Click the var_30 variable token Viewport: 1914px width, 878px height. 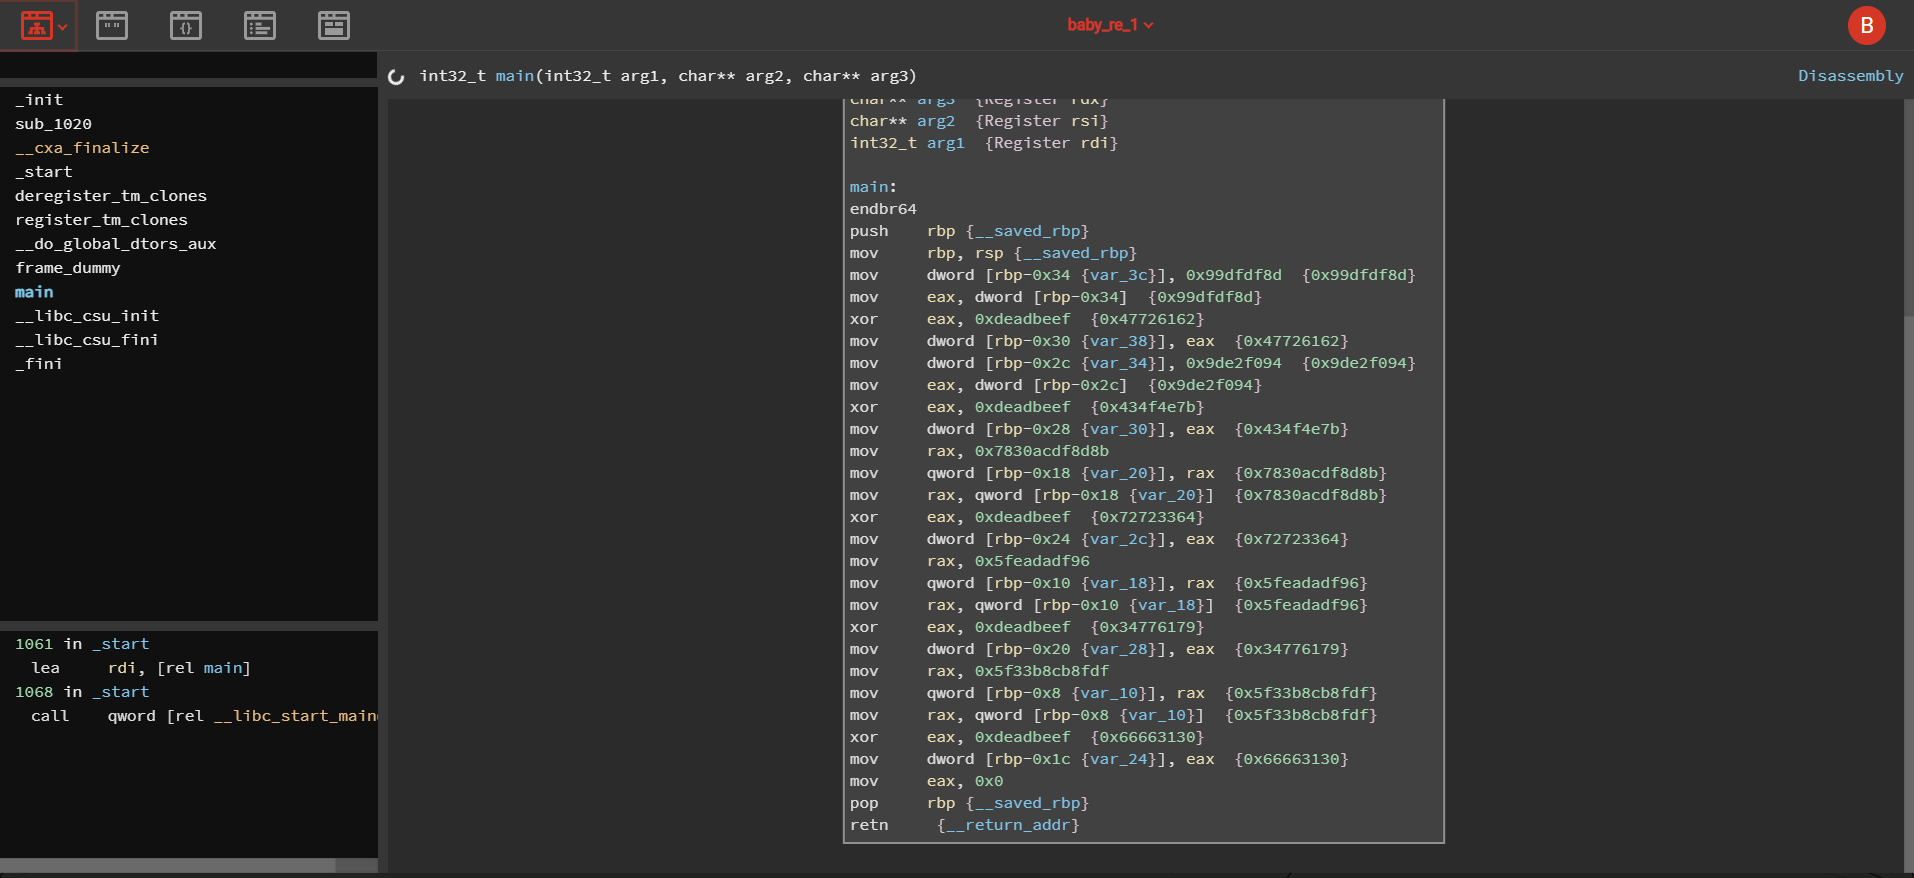pos(1120,429)
